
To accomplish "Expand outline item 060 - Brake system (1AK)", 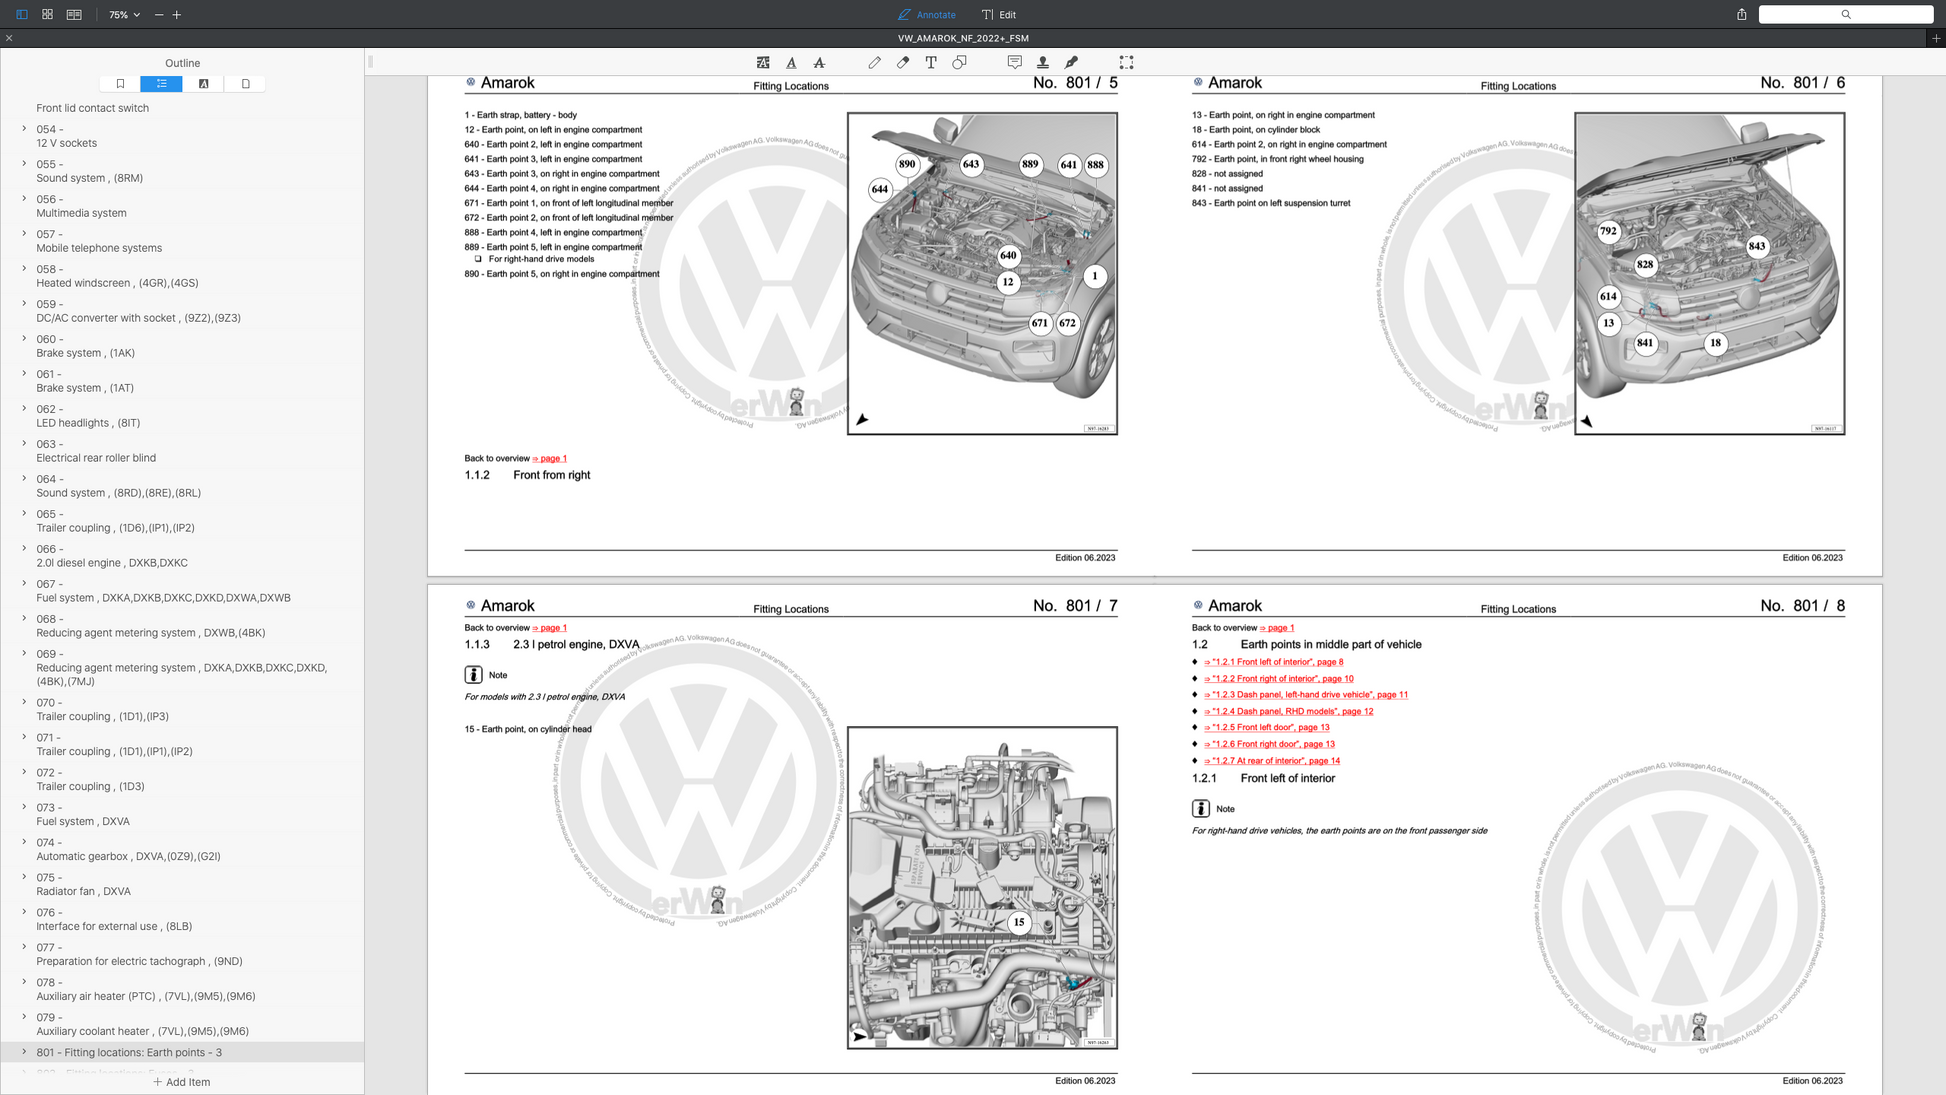I will point(24,339).
